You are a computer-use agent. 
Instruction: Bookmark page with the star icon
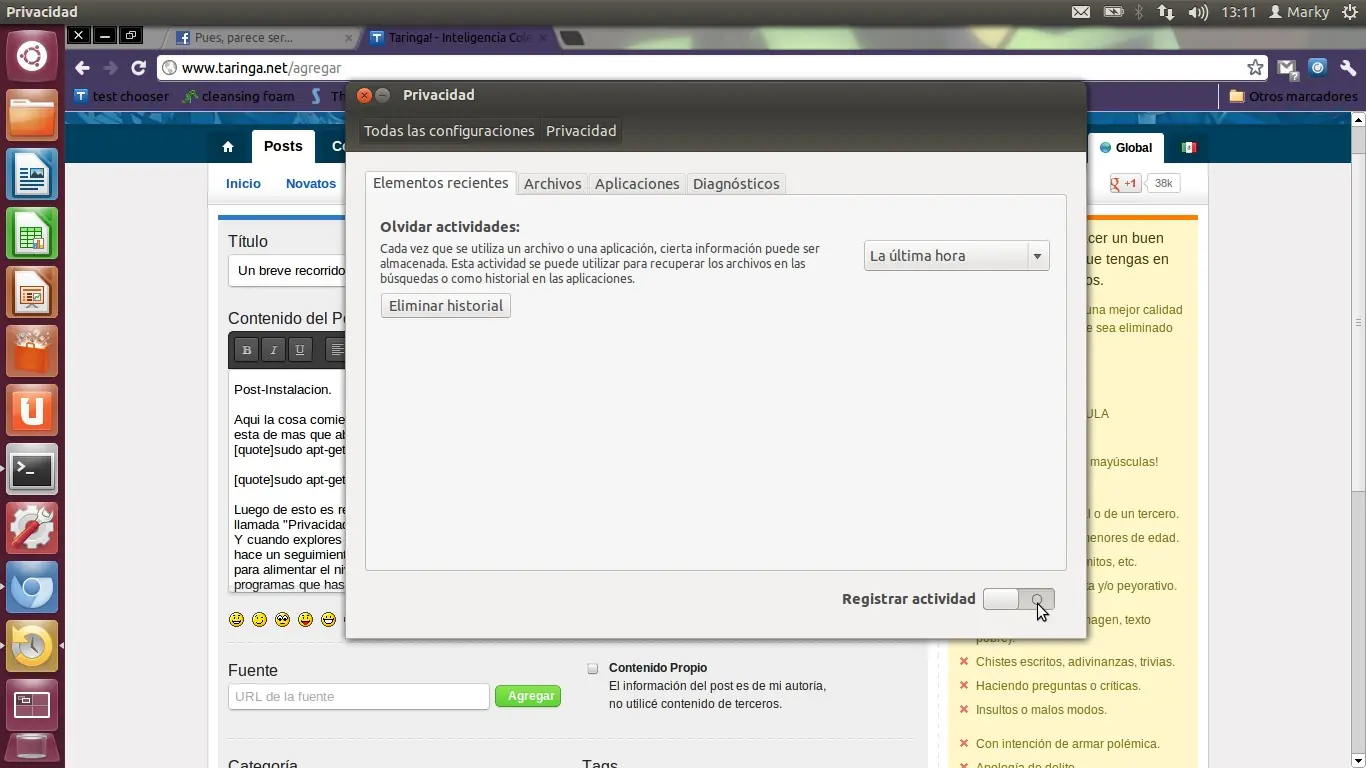(x=1255, y=68)
